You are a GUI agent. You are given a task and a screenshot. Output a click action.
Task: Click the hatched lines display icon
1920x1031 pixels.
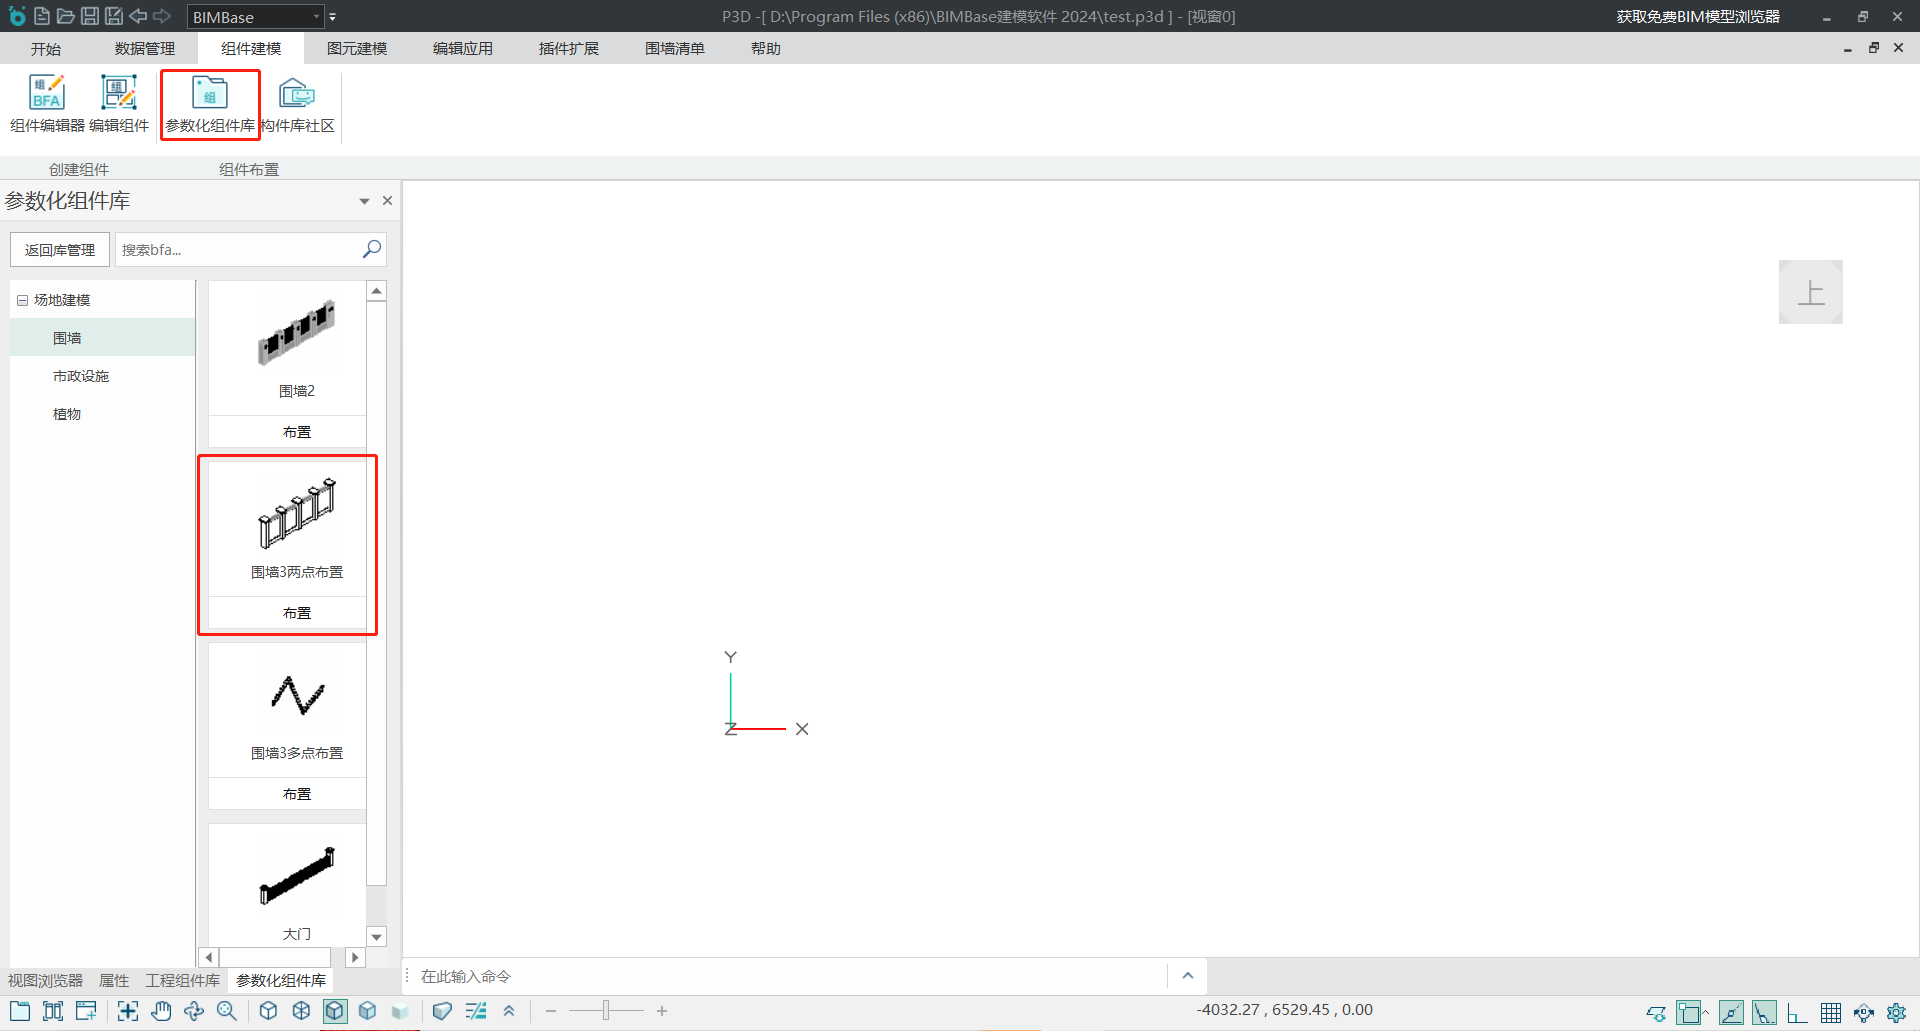click(x=476, y=1011)
